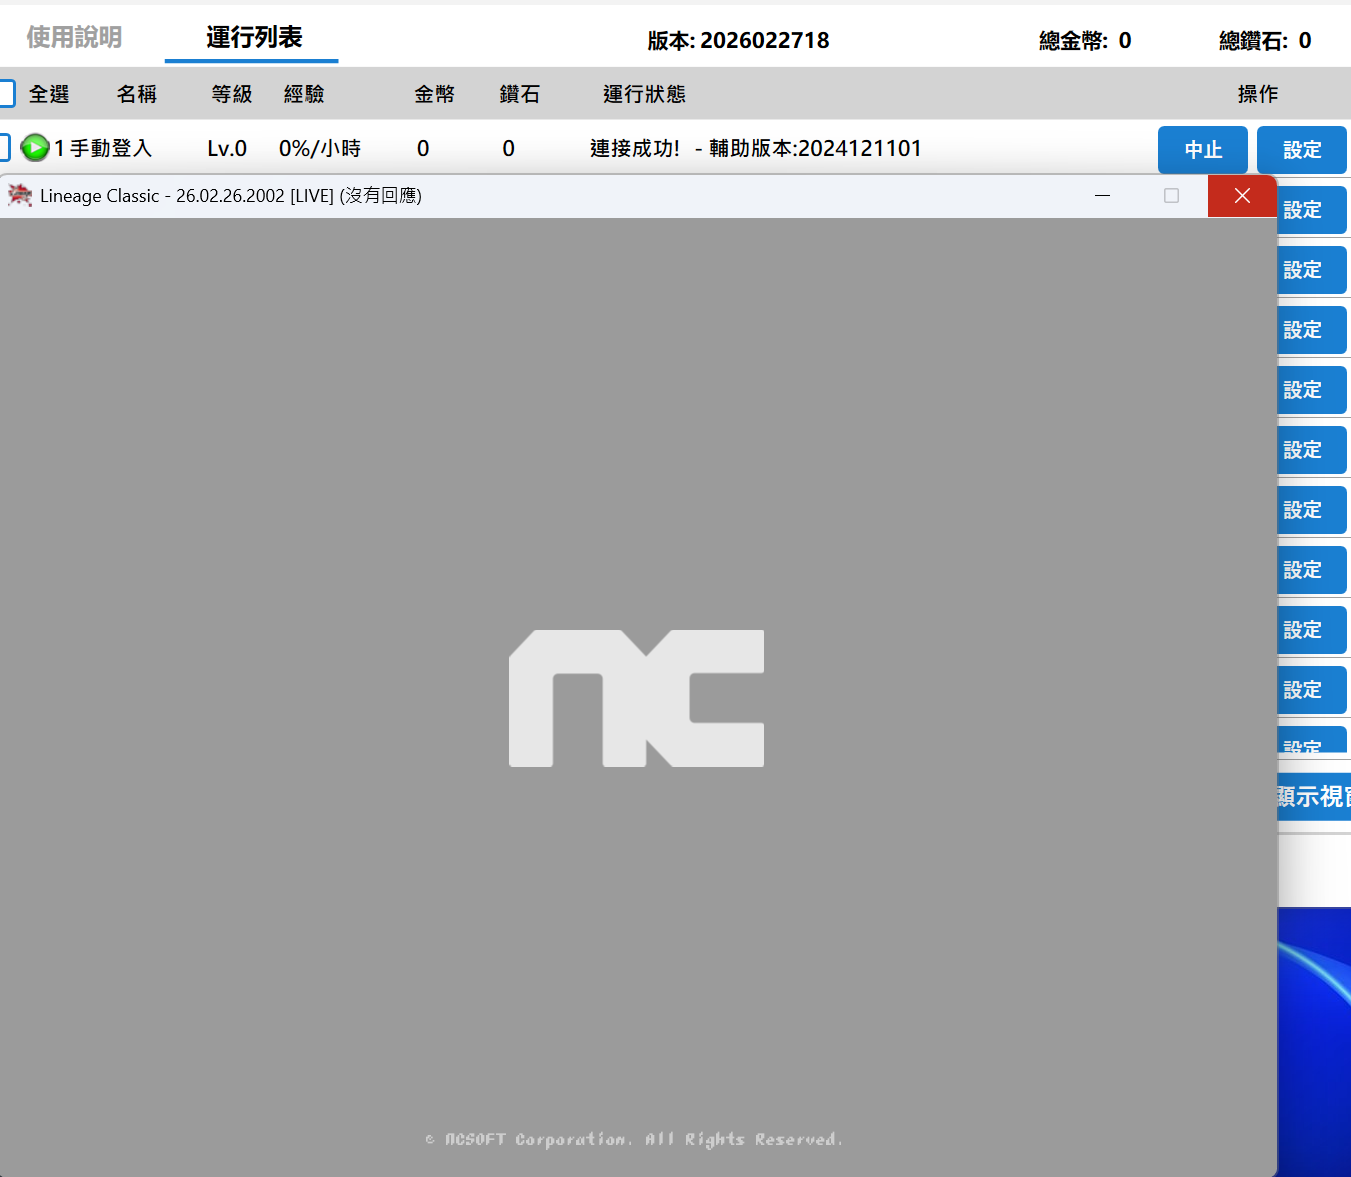This screenshot has width=1351, height=1177.
Task: Click the 名稱 column header
Action: pyautogui.click(x=137, y=94)
